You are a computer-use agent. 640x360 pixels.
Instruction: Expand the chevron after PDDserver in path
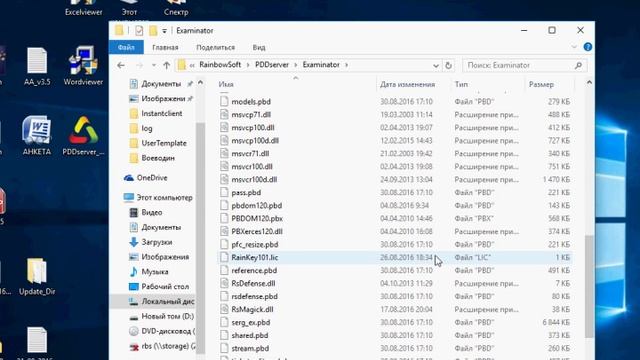(x=296, y=65)
